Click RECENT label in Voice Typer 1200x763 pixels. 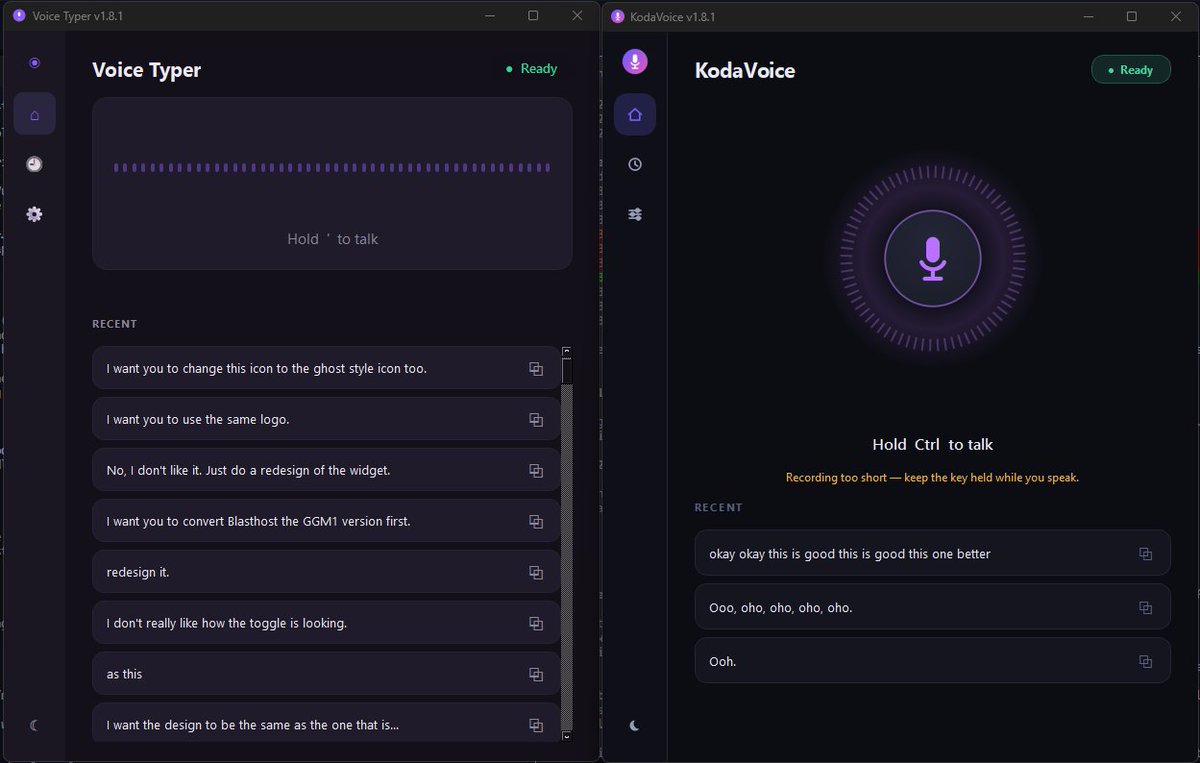tap(115, 324)
